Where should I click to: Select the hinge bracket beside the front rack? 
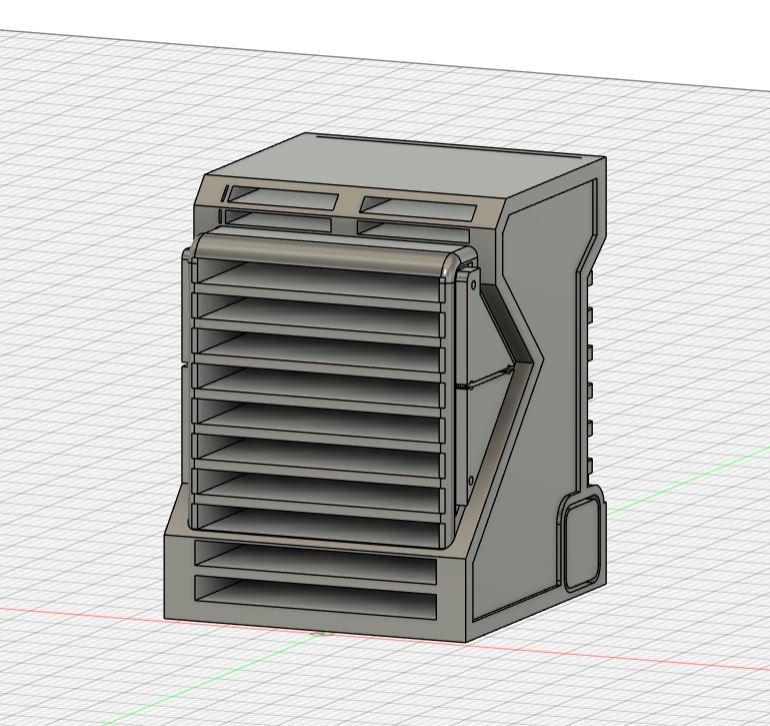[467, 388]
